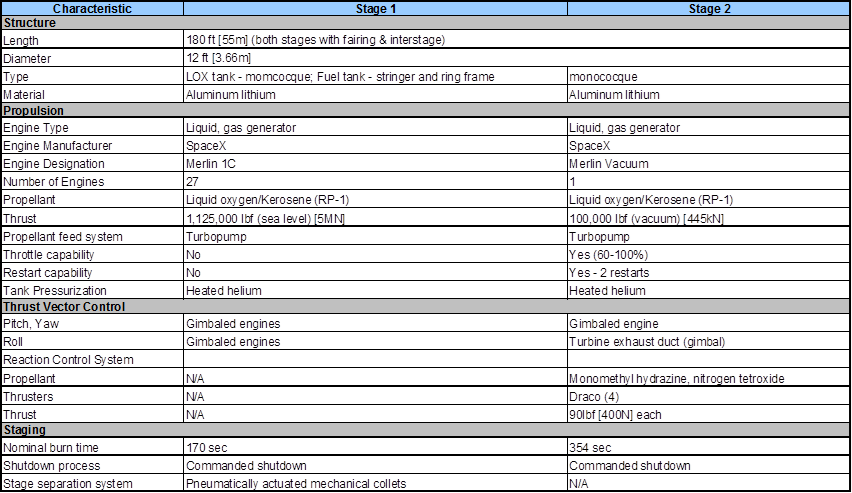
Task: Select the Turbine exhaust duct (gimbal) cell
Action: point(709,341)
